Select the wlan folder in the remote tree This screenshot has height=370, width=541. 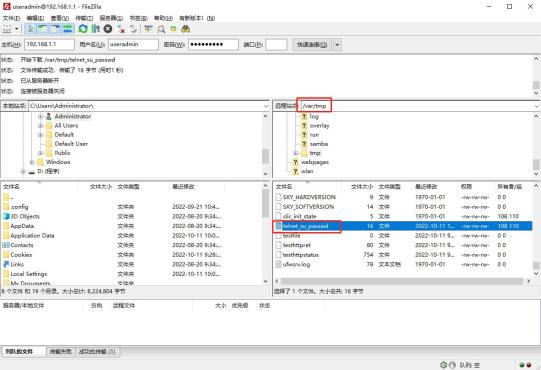[x=307, y=171]
